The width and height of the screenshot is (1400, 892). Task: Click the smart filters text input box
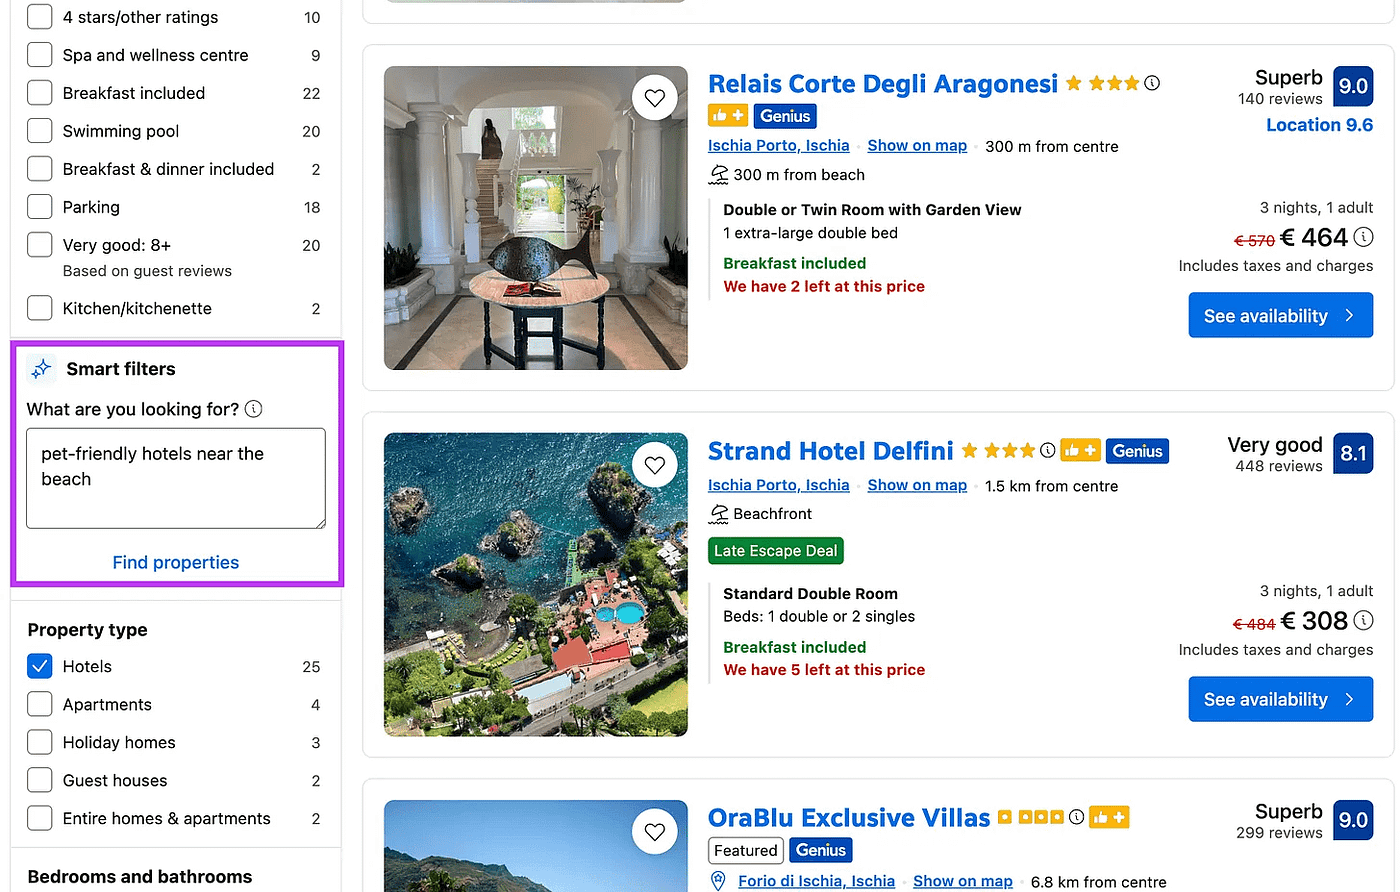click(176, 478)
